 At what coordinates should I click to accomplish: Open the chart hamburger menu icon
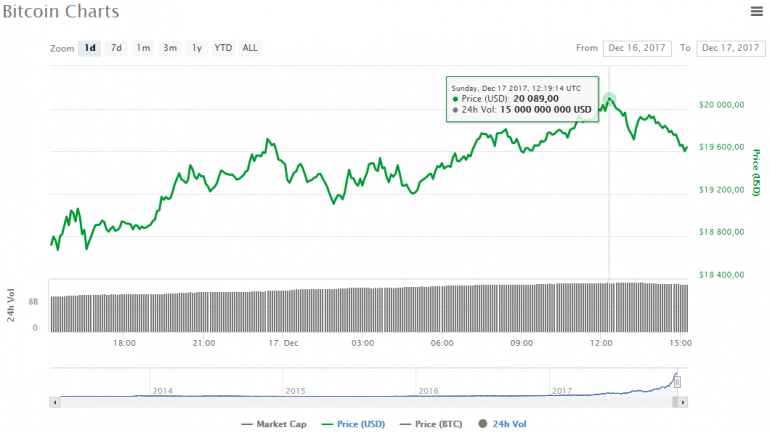757,11
